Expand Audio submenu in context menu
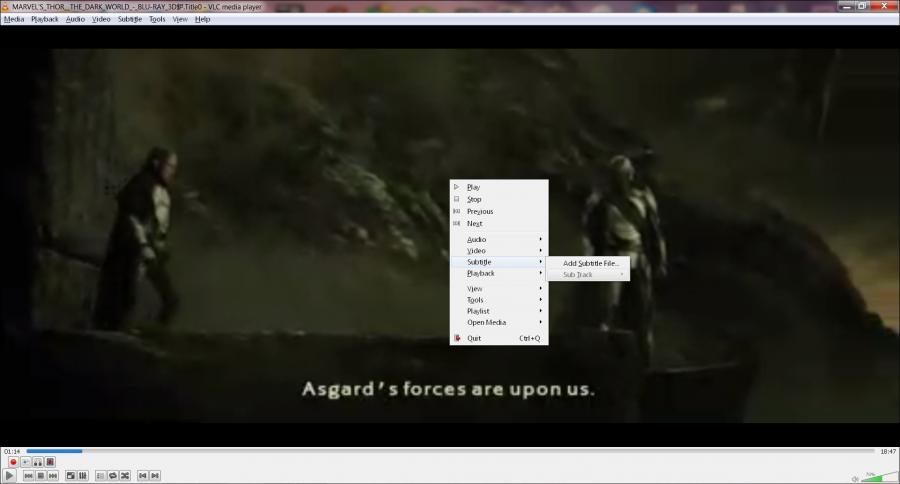 coord(499,239)
